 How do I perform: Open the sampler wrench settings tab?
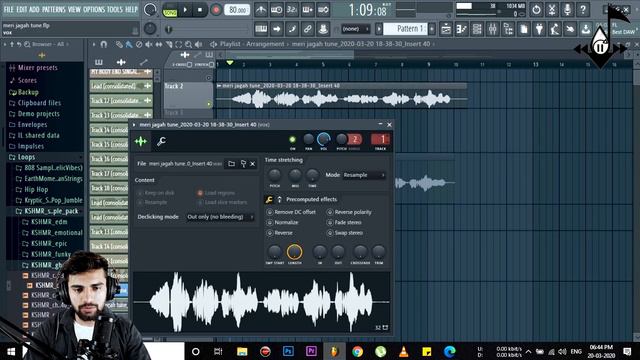tap(161, 141)
